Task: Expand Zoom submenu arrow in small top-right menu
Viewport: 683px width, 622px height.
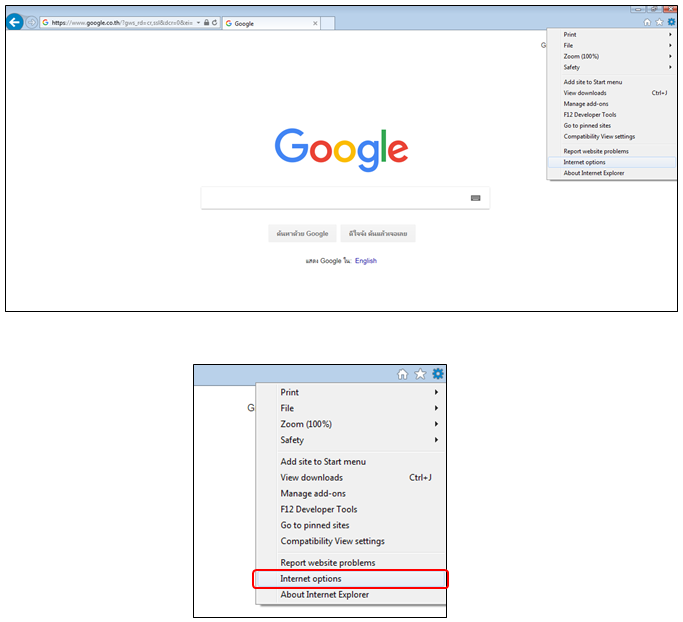Action: [670, 56]
